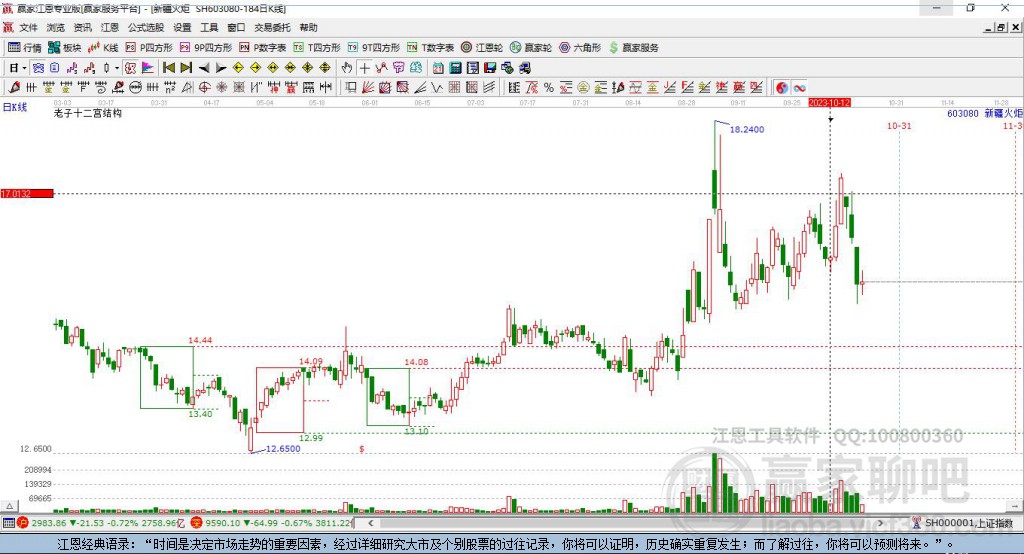Expand volume panel with up triangle

(x=9, y=506)
